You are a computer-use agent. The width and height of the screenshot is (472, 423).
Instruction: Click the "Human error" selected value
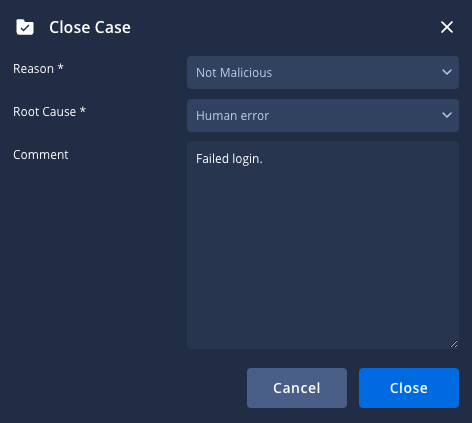[x=232, y=116]
